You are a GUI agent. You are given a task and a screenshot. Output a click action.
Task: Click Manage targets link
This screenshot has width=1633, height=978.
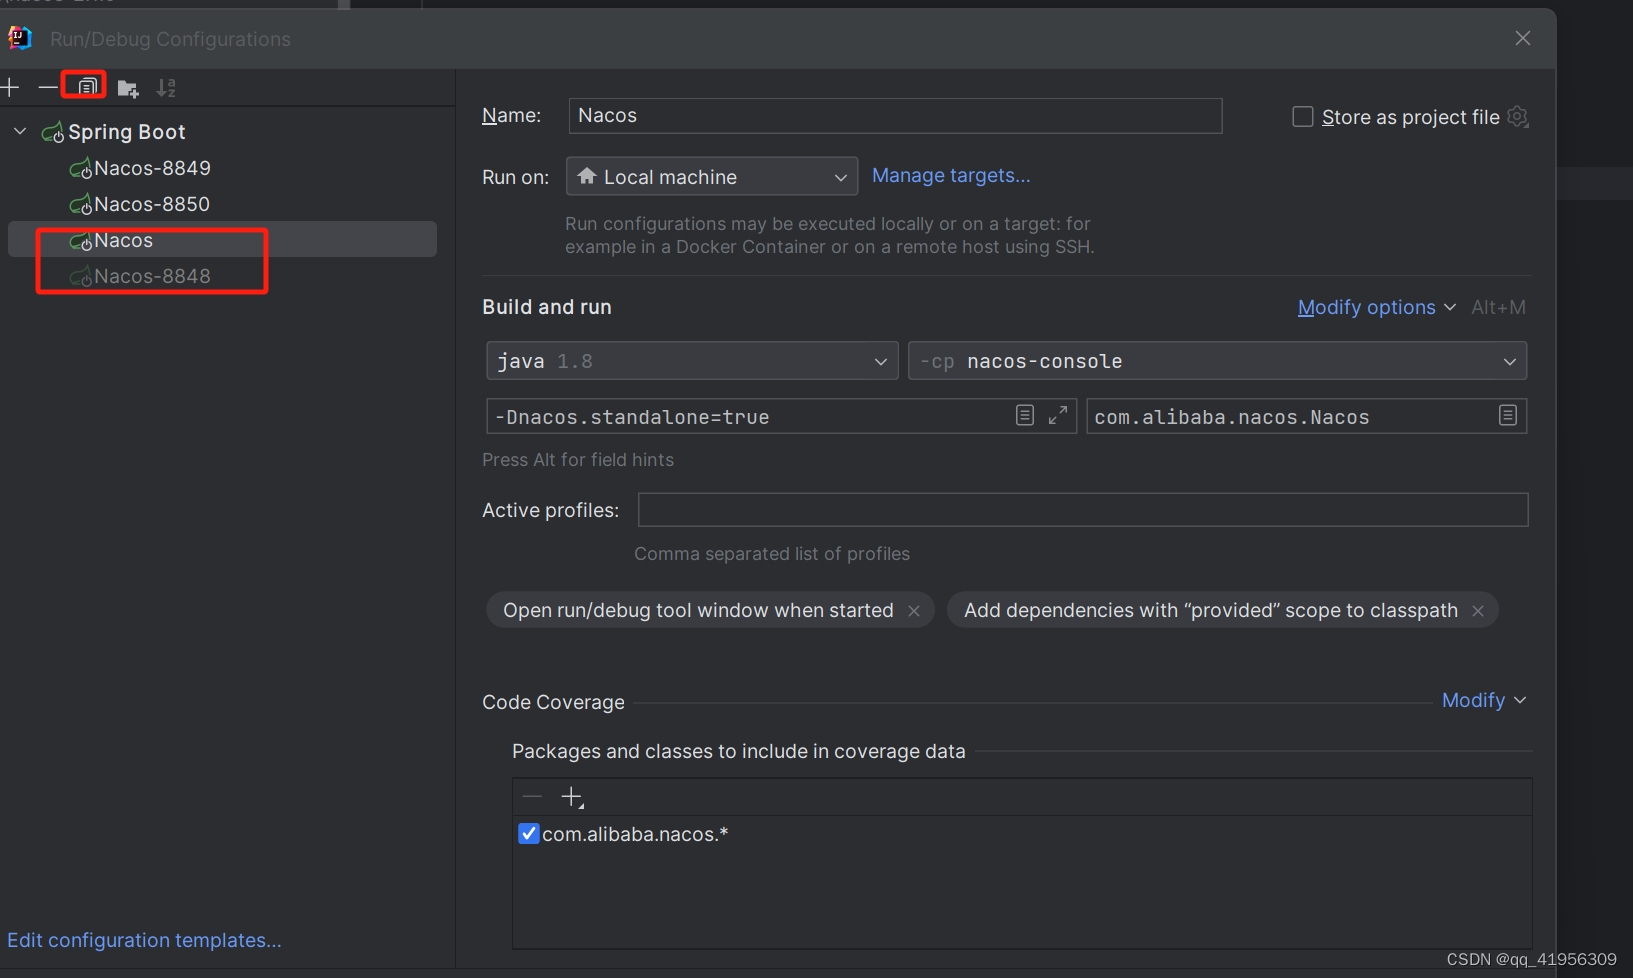[x=951, y=176]
